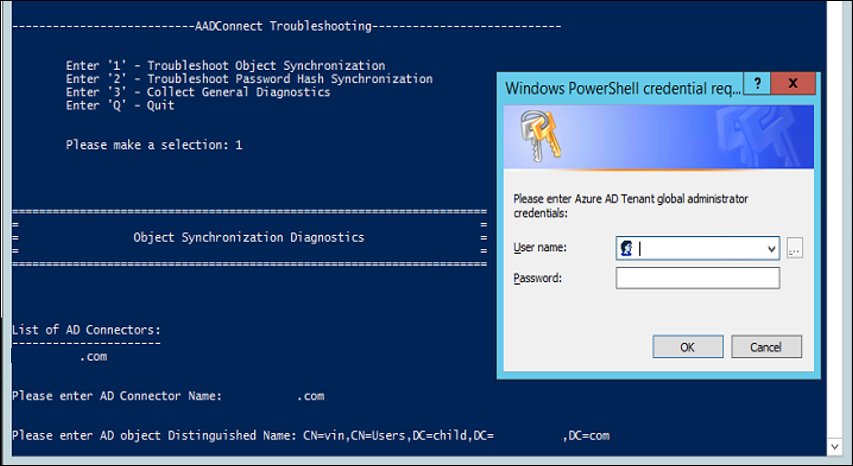853x466 pixels.
Task: Select 'Collect General Diagnostics' line
Action: [x=198, y=92]
